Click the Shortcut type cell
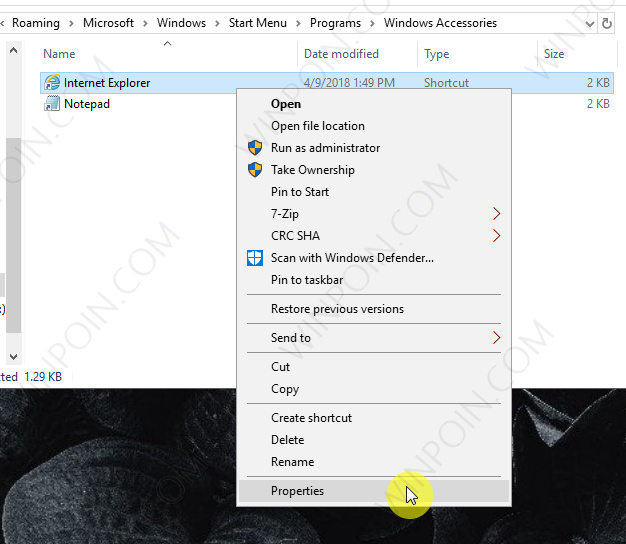The height and width of the screenshot is (544, 626). point(446,83)
